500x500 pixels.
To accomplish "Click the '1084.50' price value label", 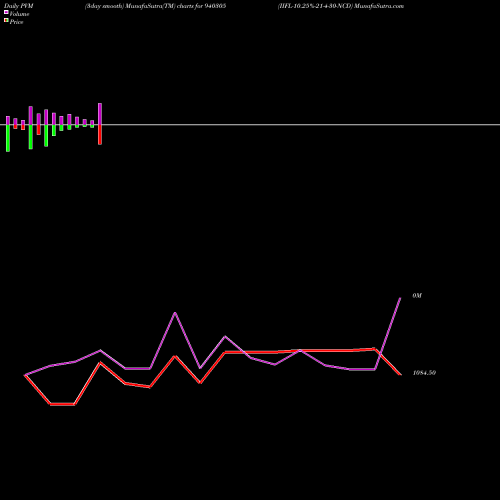I will 424,373.
